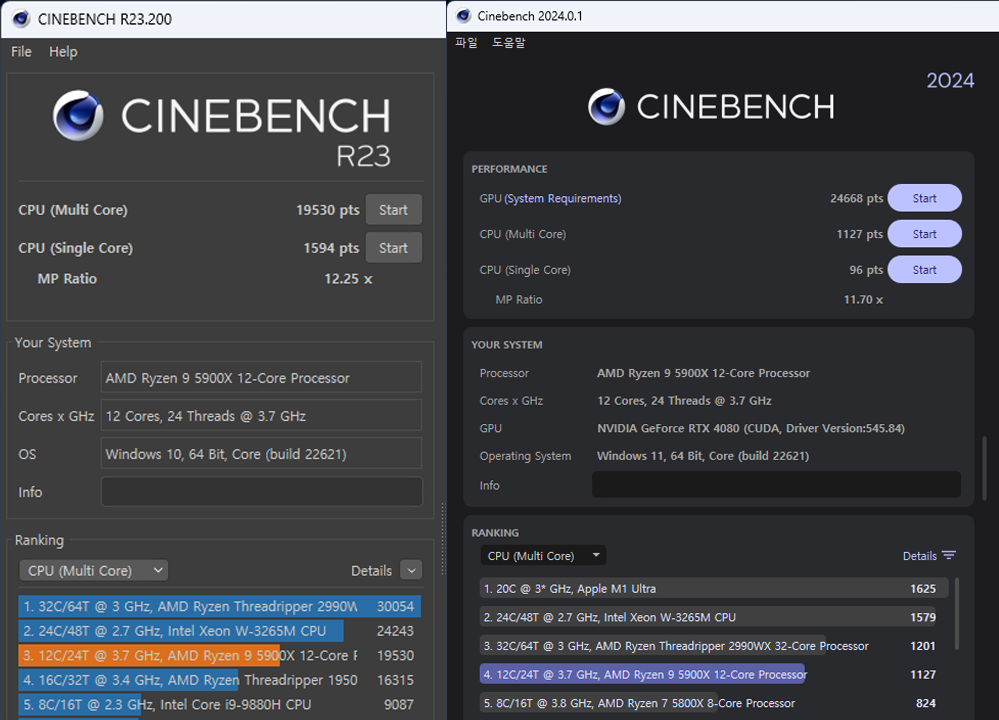The width and height of the screenshot is (999, 720).
Task: Click the 2024 single core score 96 pts
Action: pyautogui.click(x=866, y=270)
